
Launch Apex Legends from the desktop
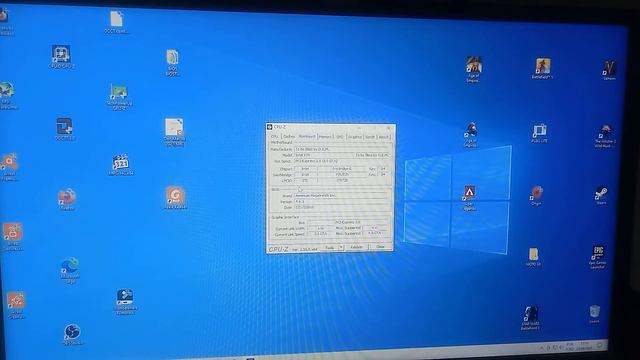469,198
